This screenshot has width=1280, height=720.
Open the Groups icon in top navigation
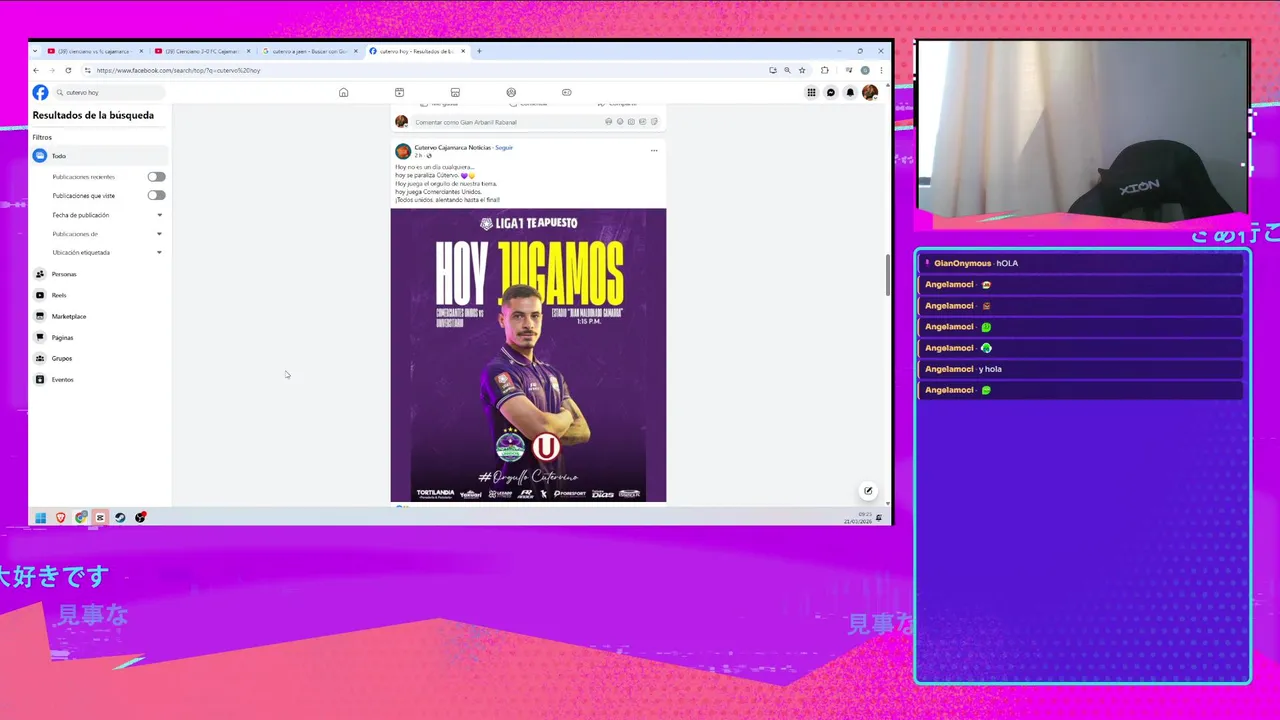click(x=511, y=92)
